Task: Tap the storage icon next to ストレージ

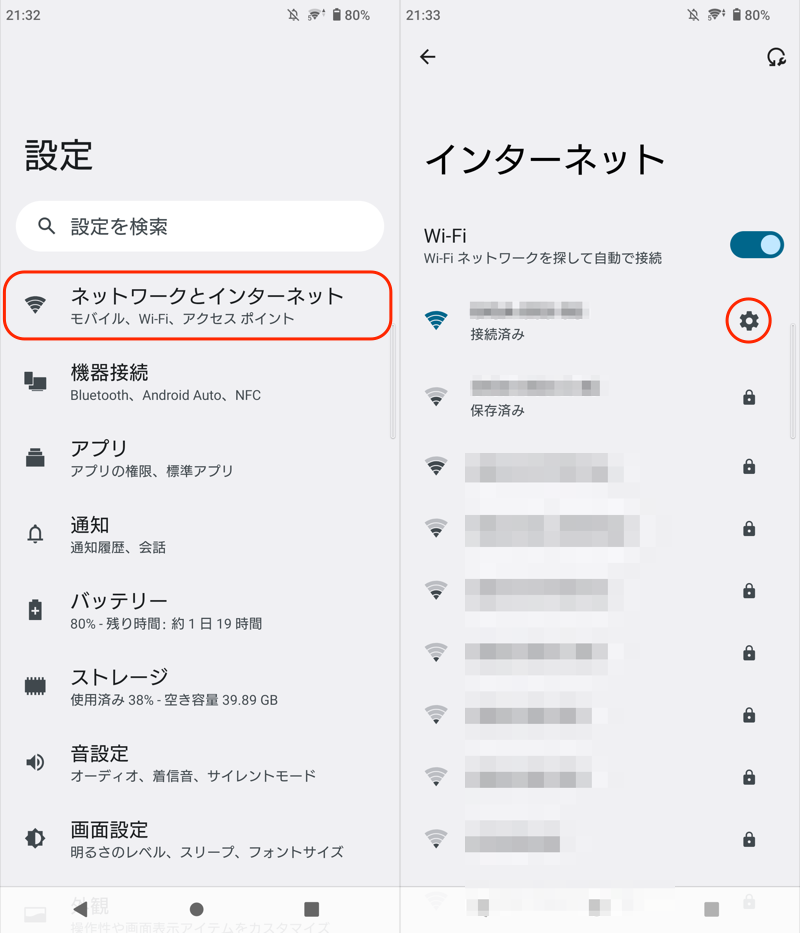Action: [36, 686]
